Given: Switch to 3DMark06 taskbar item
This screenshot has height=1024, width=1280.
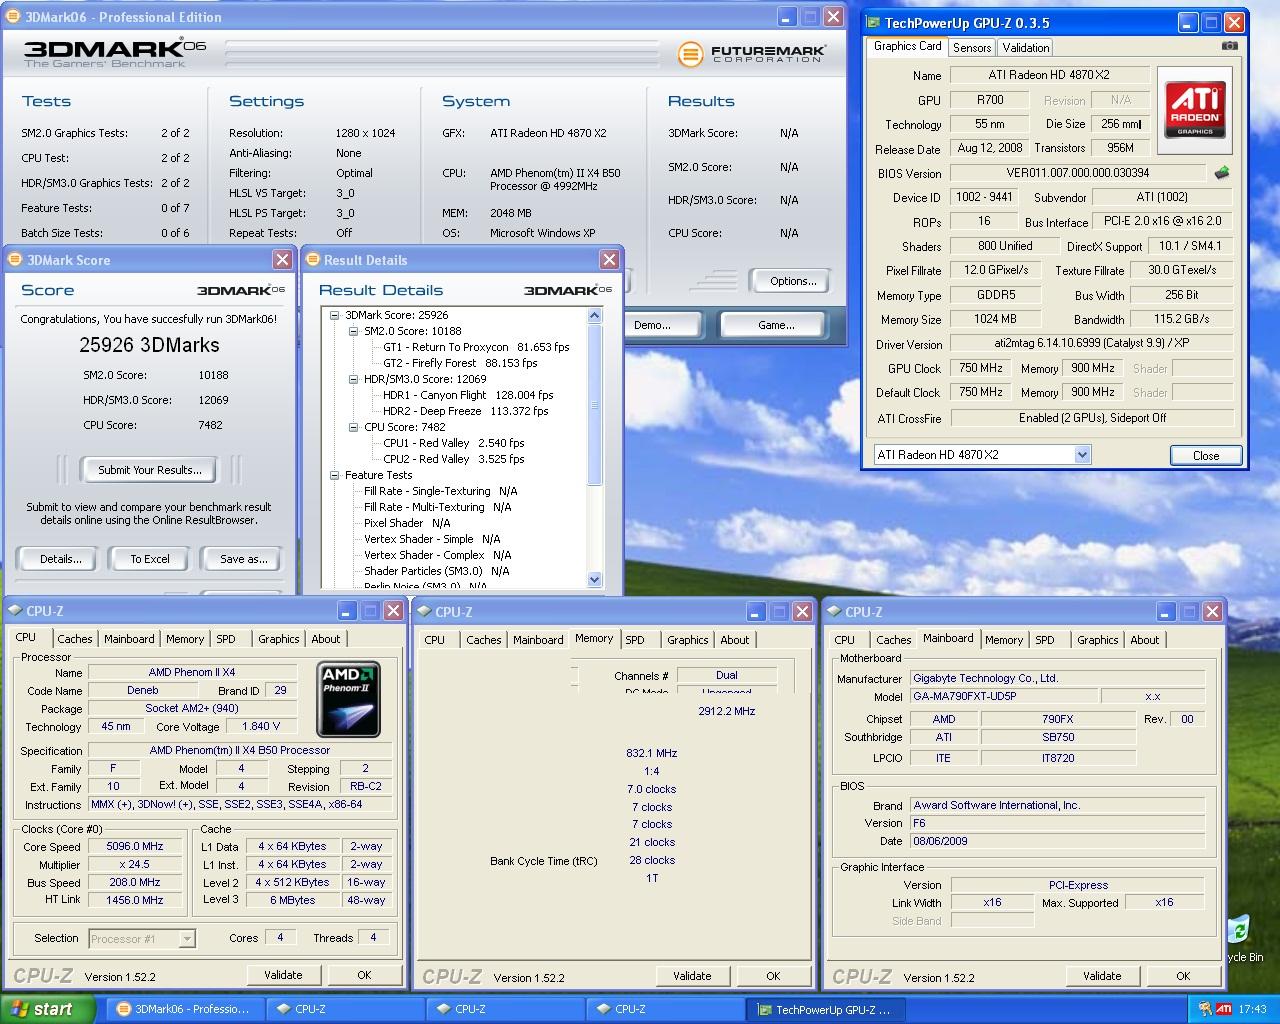Looking at the screenshot, I should click(185, 1009).
